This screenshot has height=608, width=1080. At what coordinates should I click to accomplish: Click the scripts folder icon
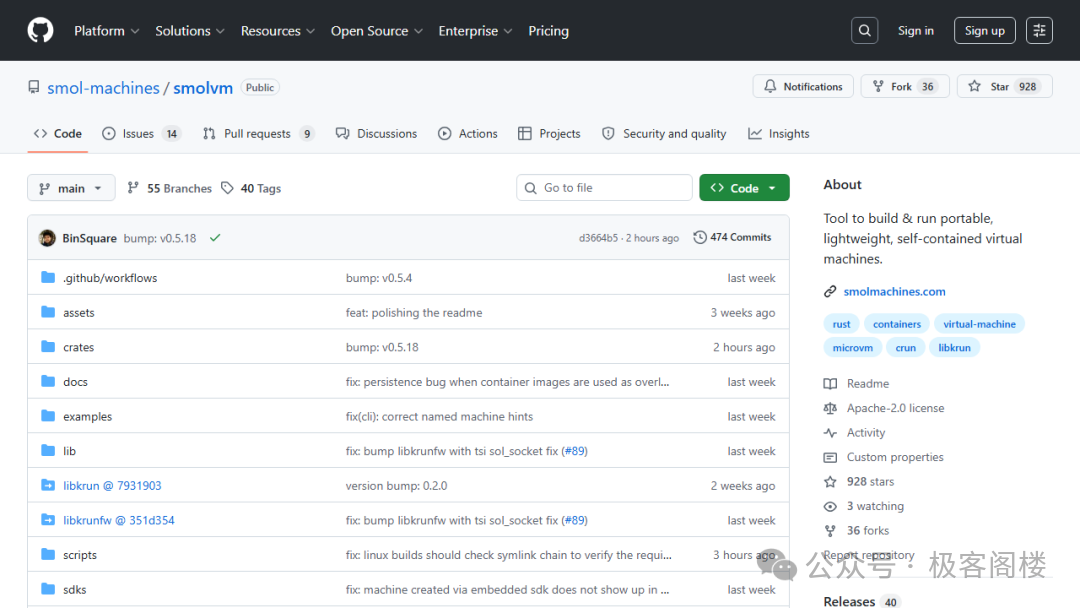tap(48, 554)
